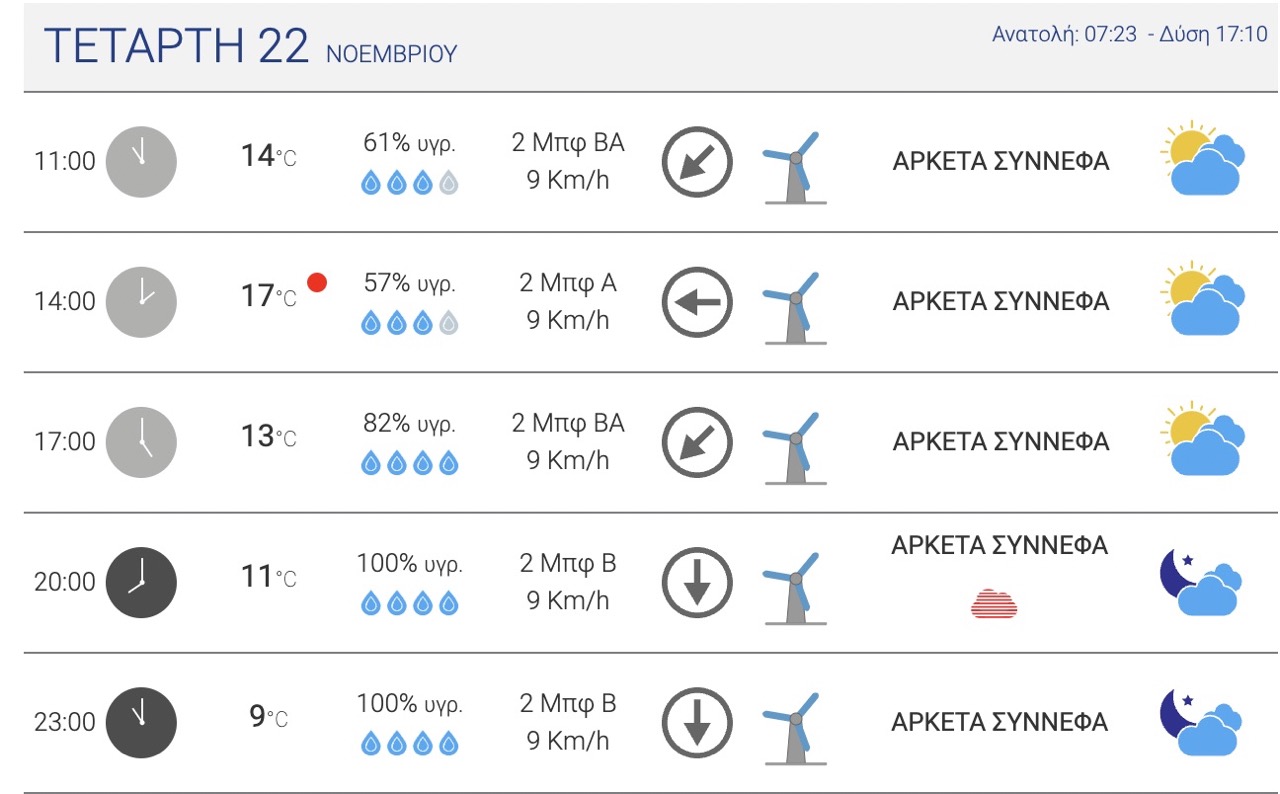Click ΑΡΚΕΤΑ ΣΥΝΝΕΦΑ label in 17:00 row
Screen dimensions: 1280x794
(x=1000, y=441)
